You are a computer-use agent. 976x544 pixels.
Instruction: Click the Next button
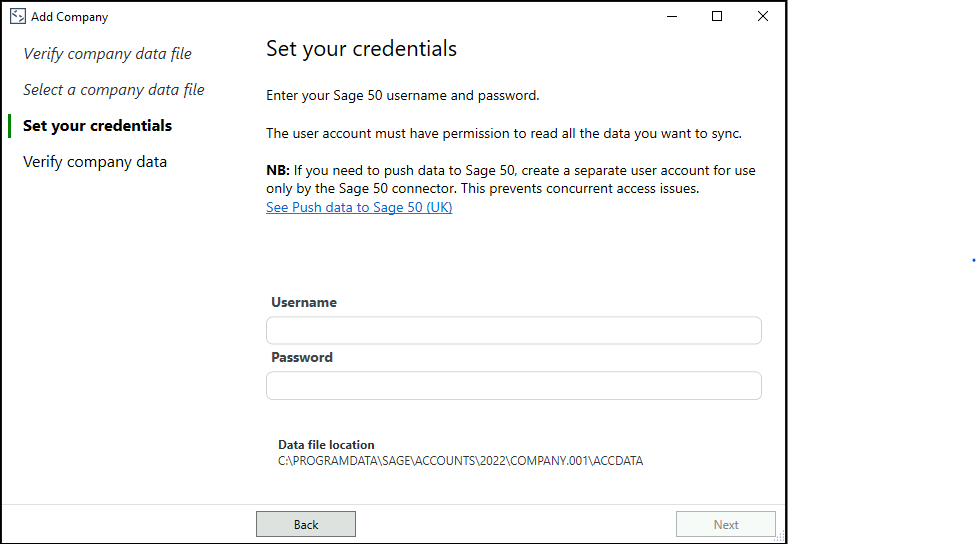tap(725, 524)
